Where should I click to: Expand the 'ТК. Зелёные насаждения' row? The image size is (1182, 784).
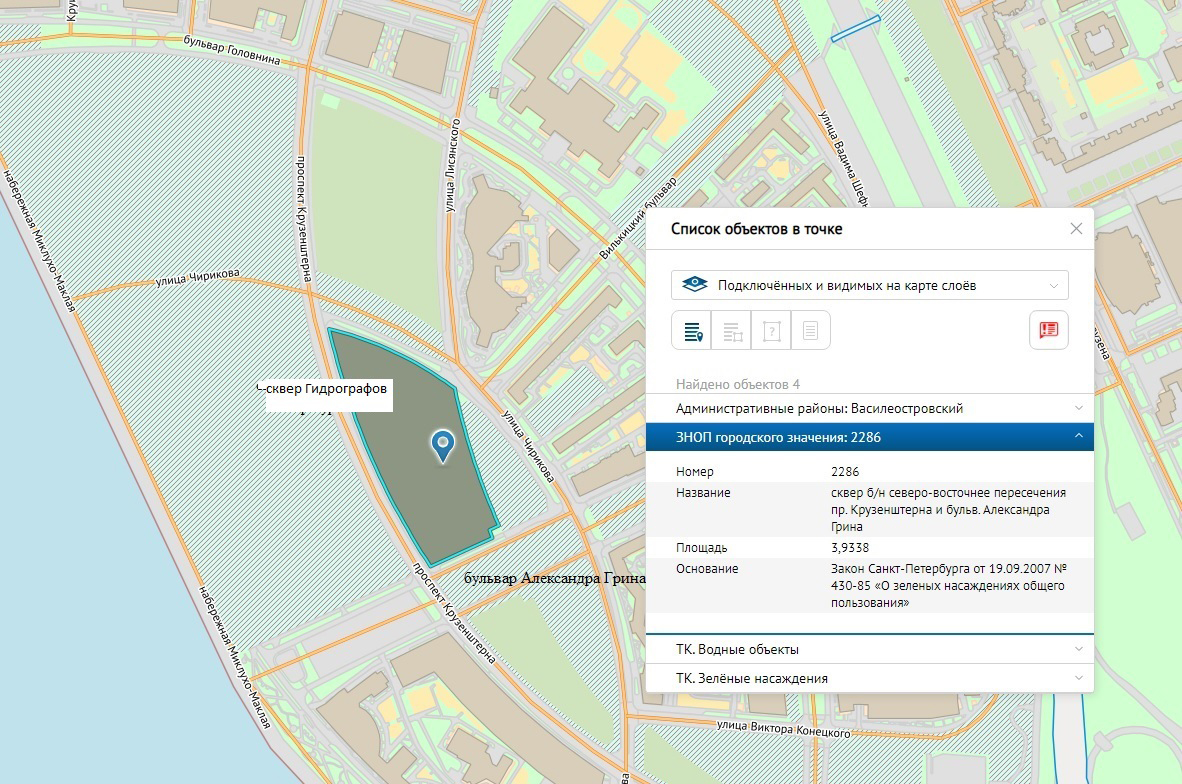pos(869,678)
